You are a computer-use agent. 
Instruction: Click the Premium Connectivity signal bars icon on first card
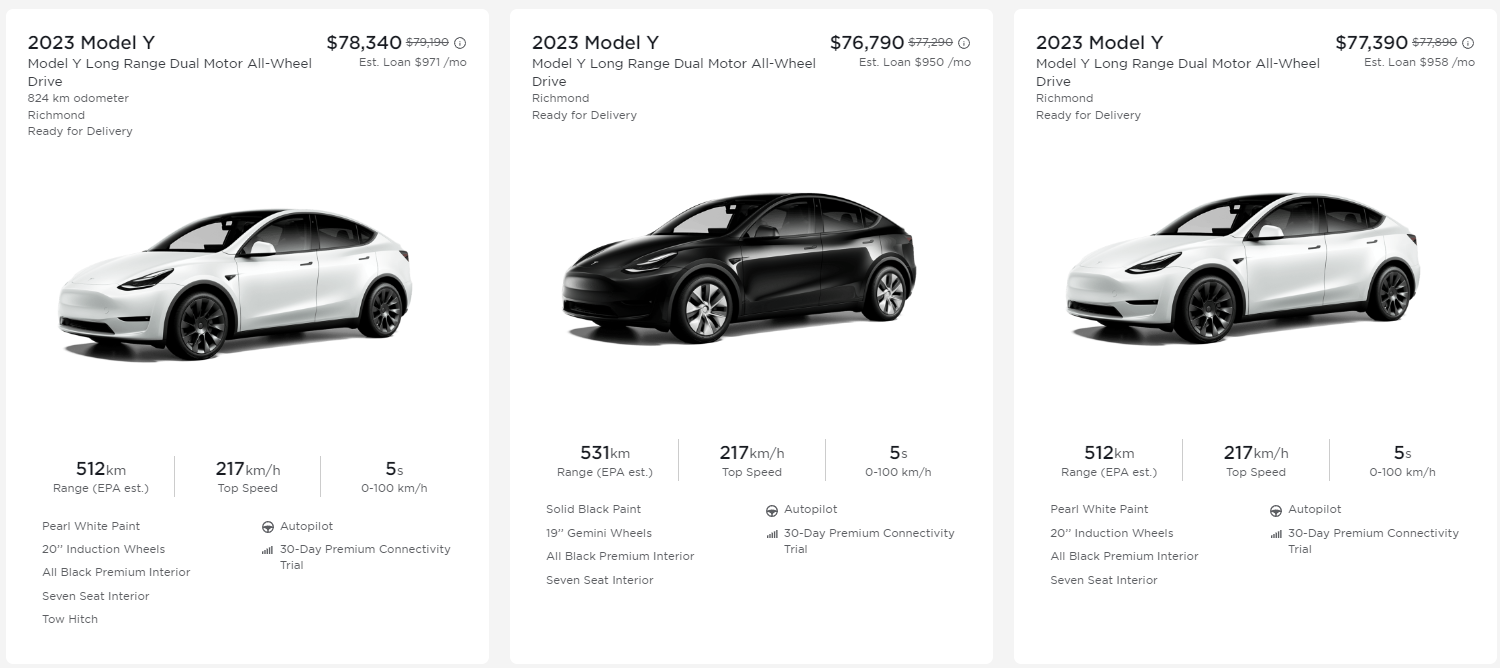pyautogui.click(x=266, y=549)
